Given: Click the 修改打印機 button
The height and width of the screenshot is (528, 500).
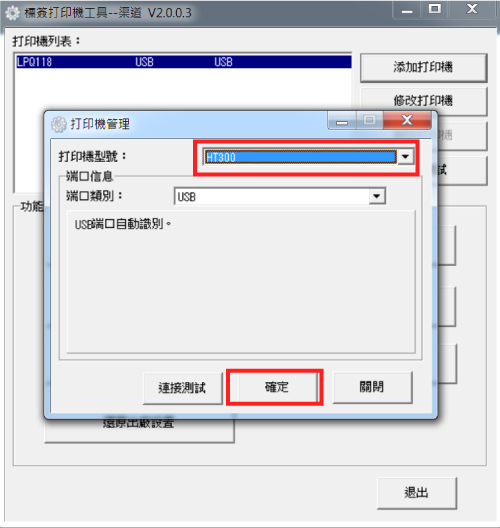Looking at the screenshot, I should [x=424, y=100].
